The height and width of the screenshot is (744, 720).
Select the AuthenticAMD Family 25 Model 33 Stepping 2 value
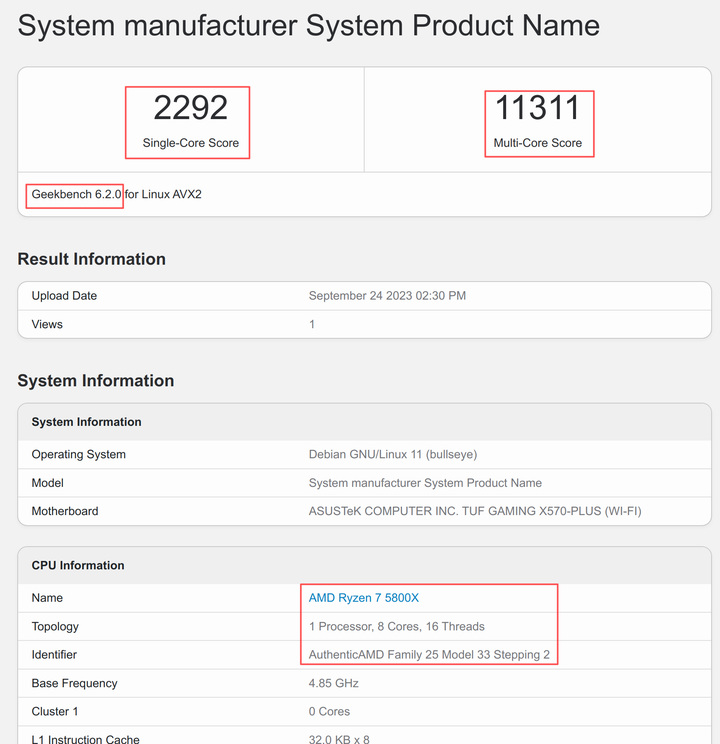(429, 655)
